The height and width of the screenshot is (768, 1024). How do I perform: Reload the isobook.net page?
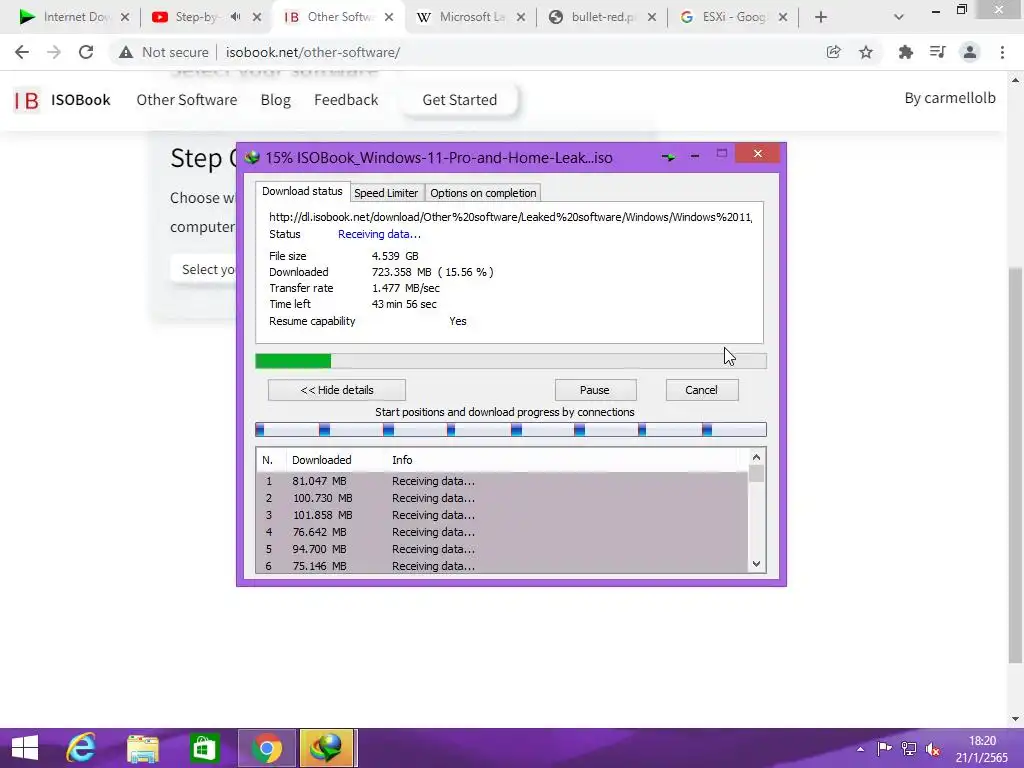point(86,52)
